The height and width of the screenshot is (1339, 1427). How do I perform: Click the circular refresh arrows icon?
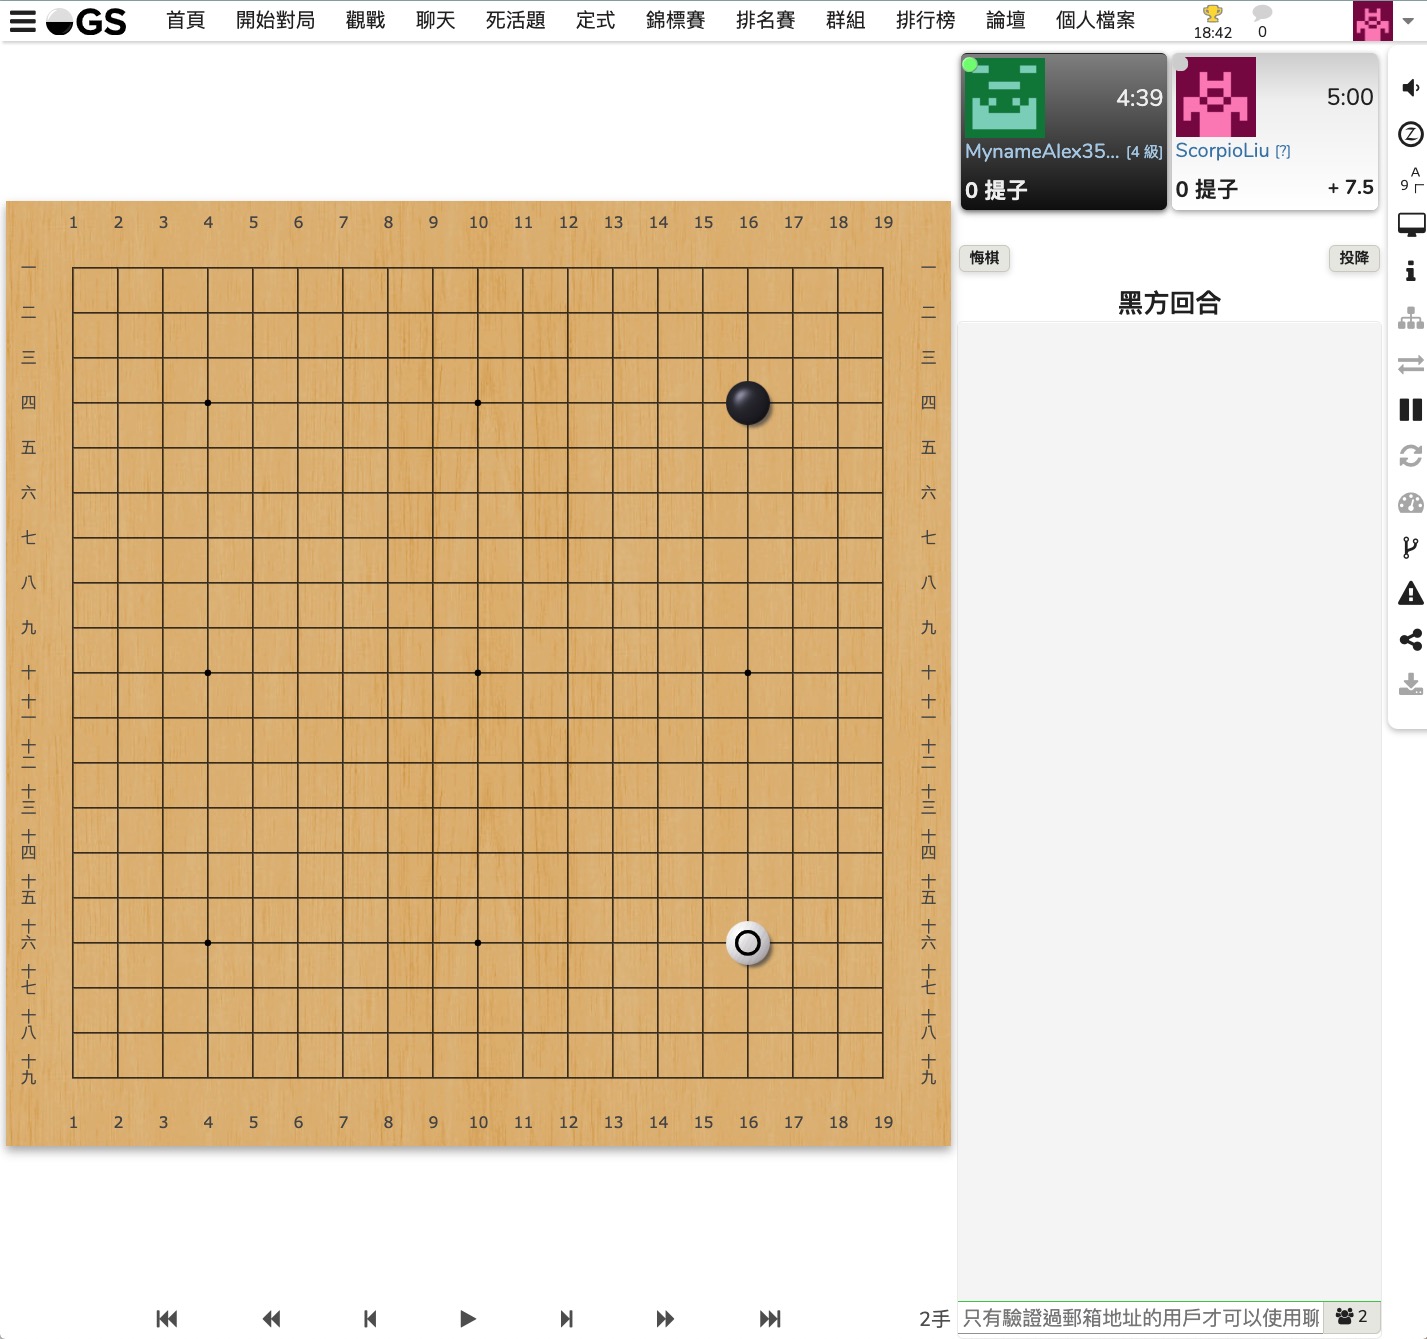(1410, 456)
